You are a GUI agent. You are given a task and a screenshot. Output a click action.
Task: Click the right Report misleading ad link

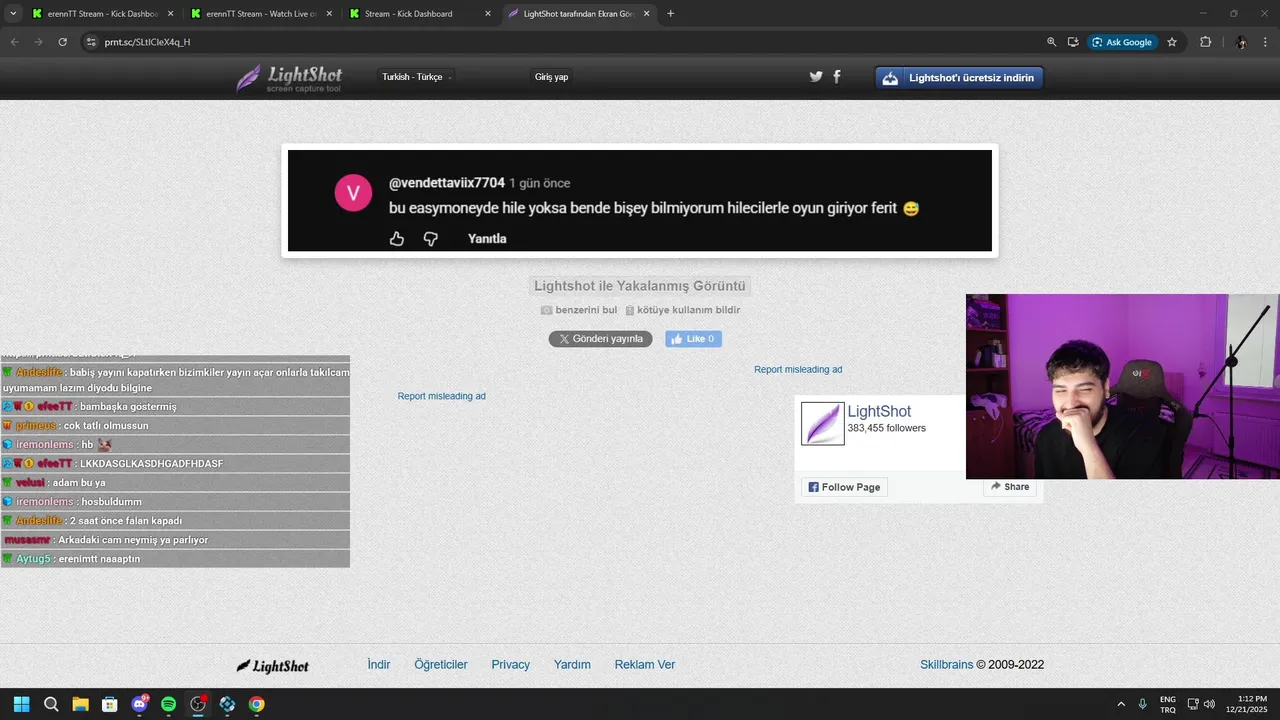point(798,369)
